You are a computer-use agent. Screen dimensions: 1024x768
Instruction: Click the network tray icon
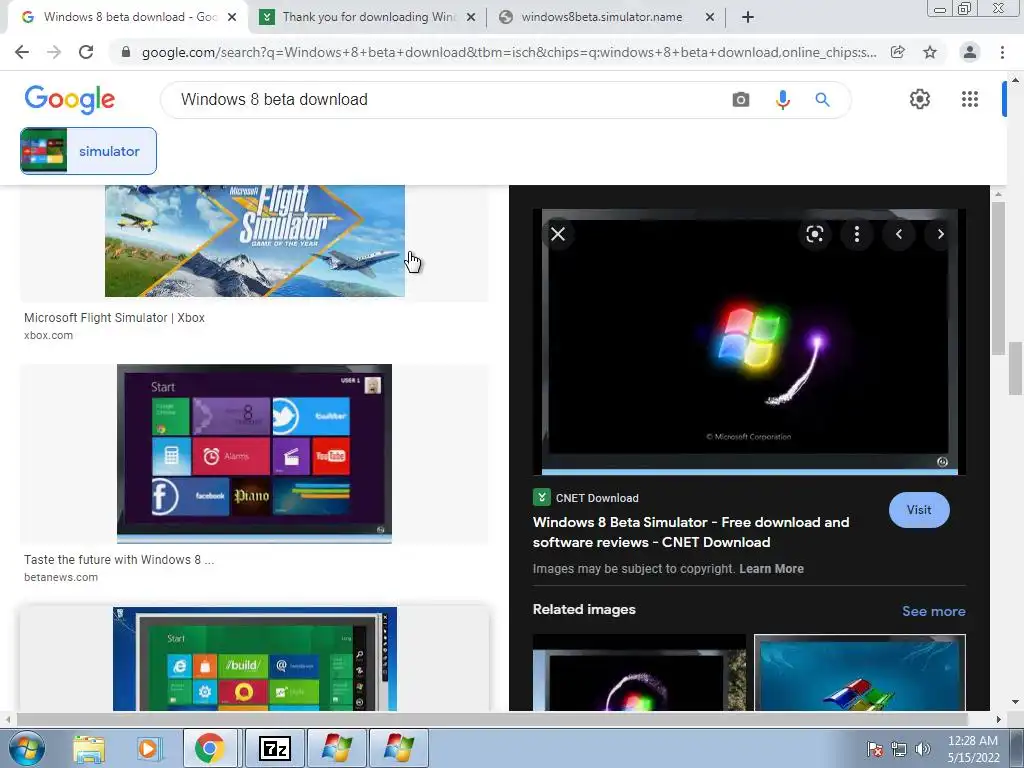(x=899, y=749)
